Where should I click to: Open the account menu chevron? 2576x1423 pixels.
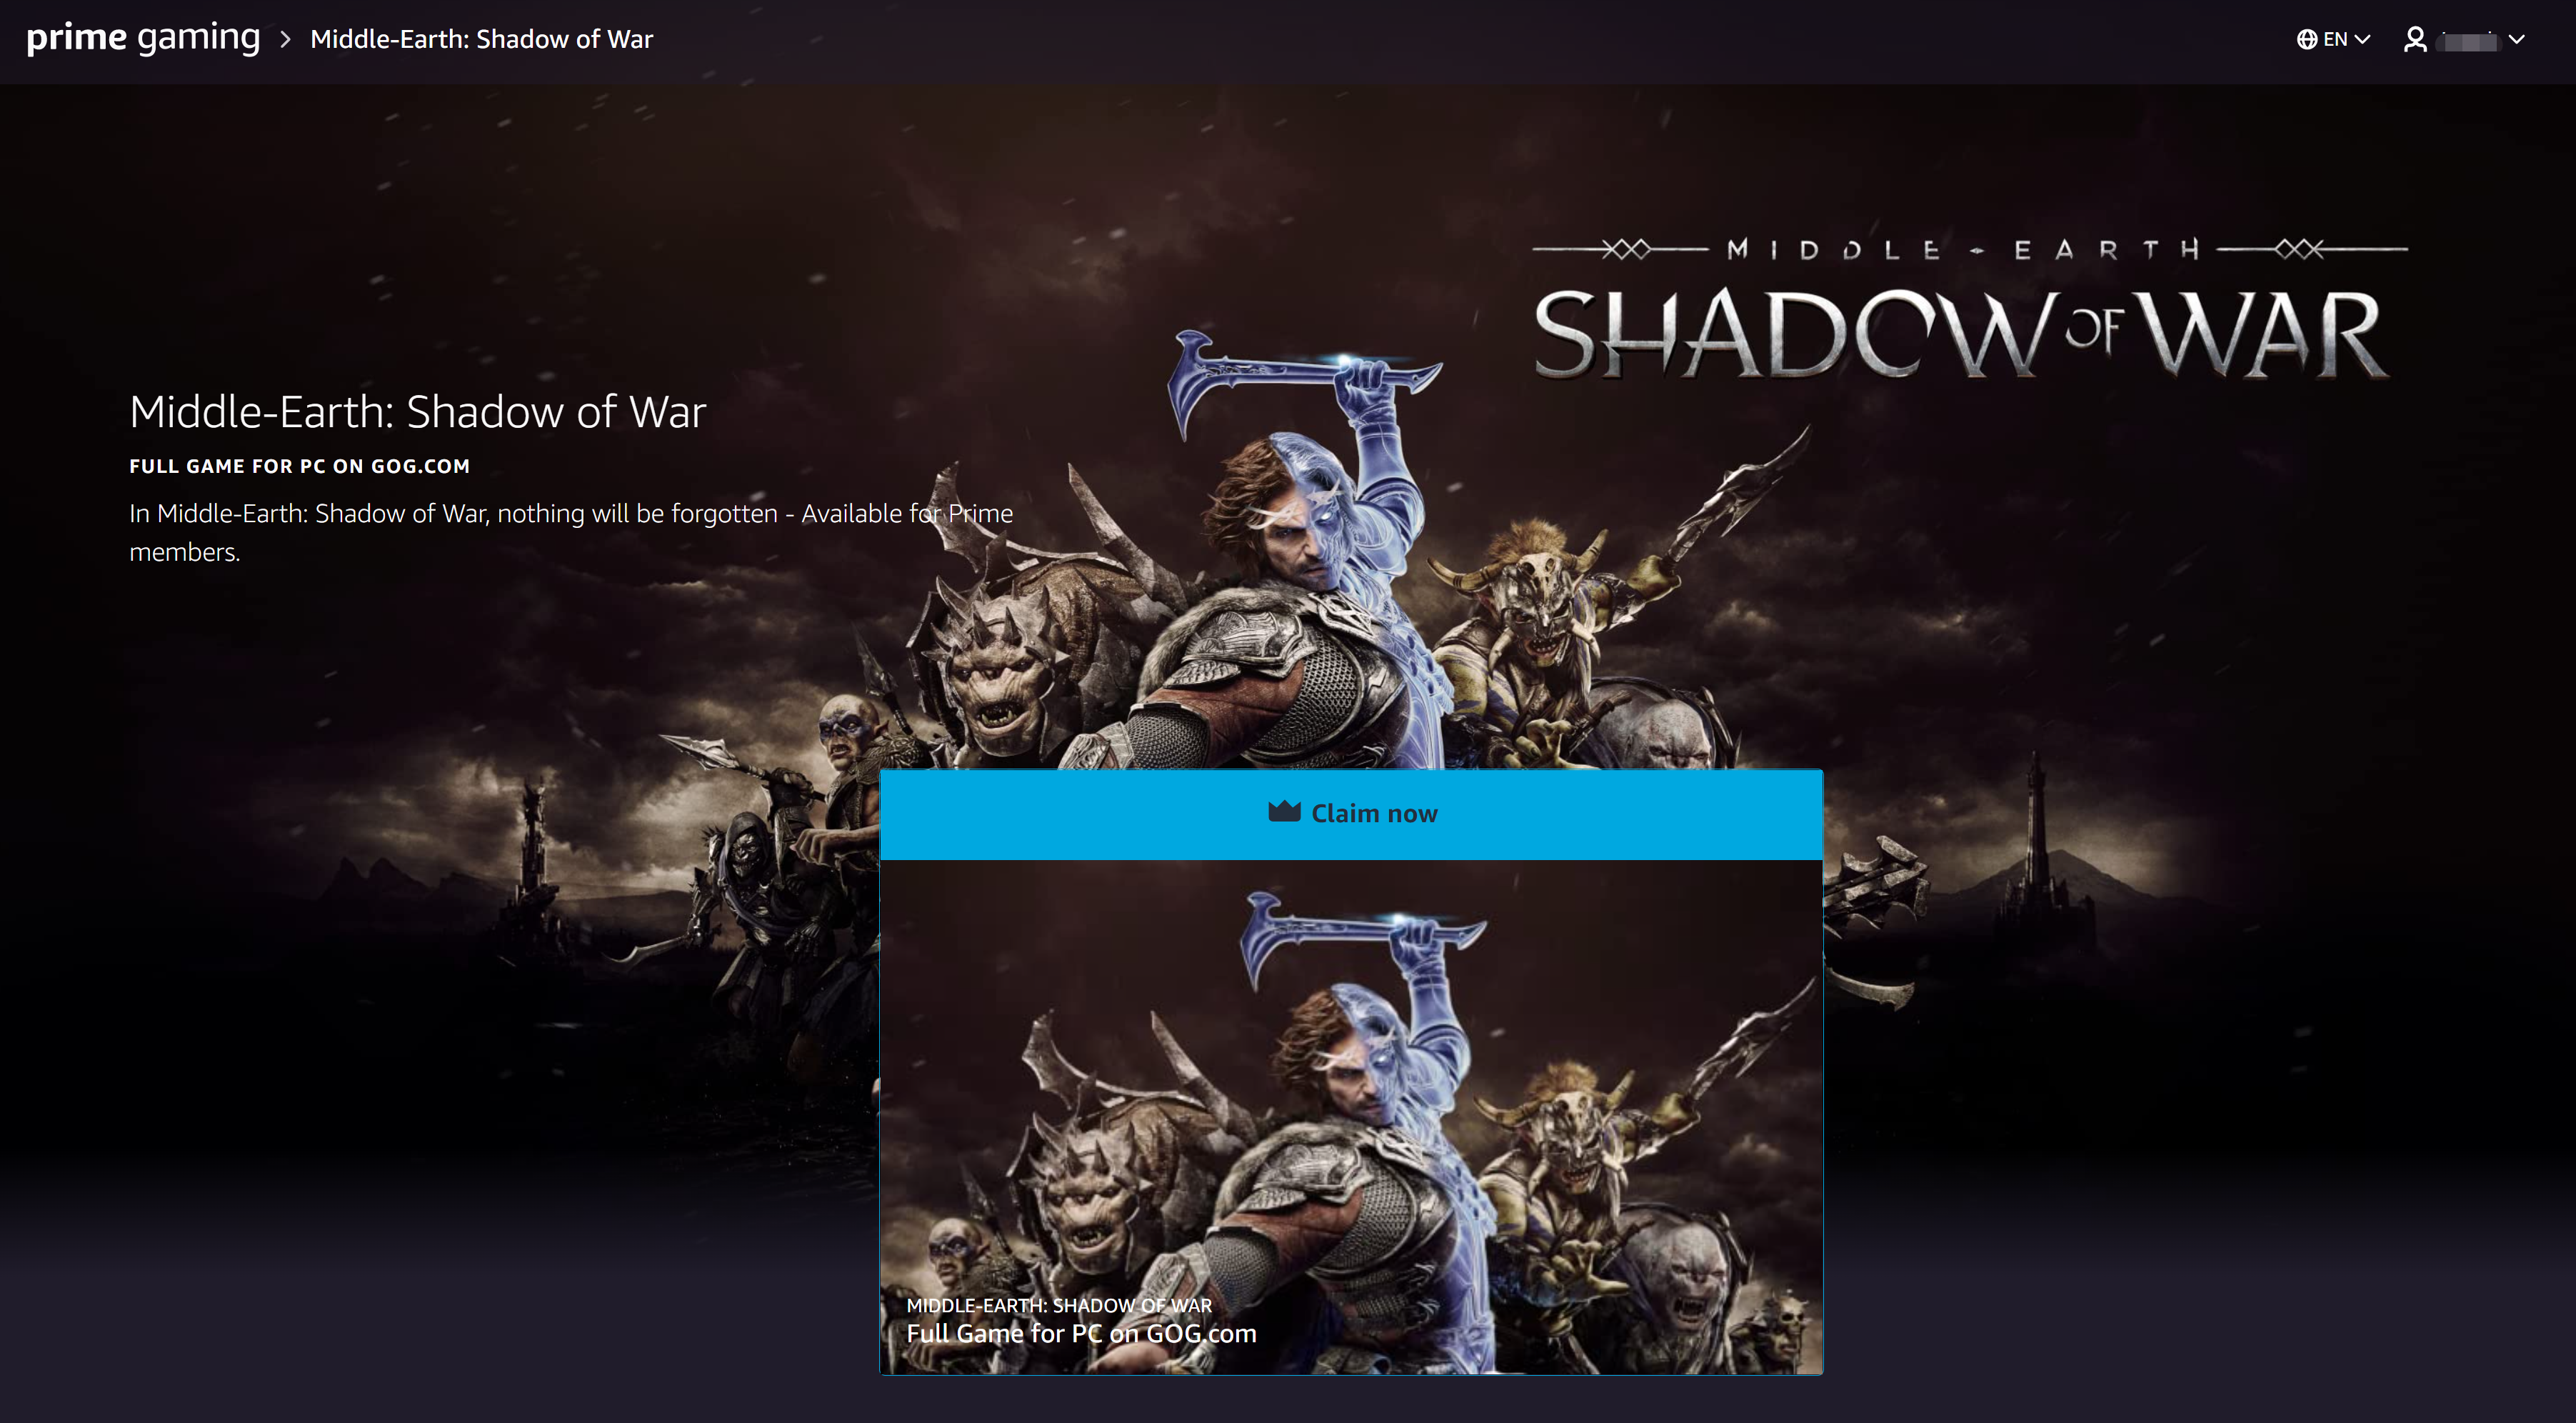(x=2517, y=40)
